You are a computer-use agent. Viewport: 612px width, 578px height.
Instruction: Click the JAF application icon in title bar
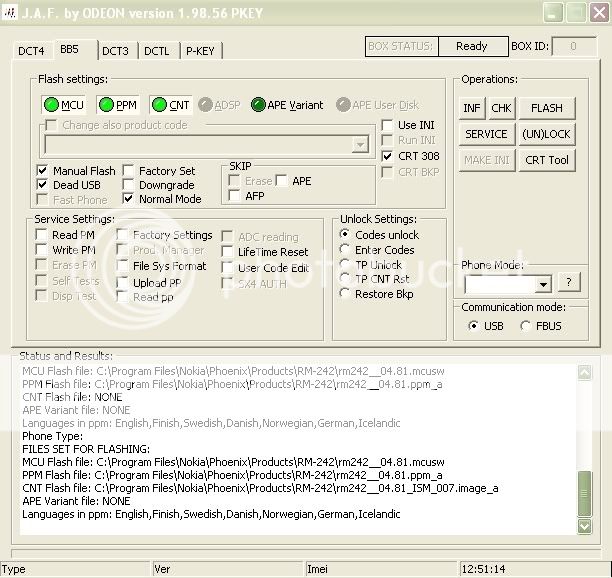click(x=9, y=12)
